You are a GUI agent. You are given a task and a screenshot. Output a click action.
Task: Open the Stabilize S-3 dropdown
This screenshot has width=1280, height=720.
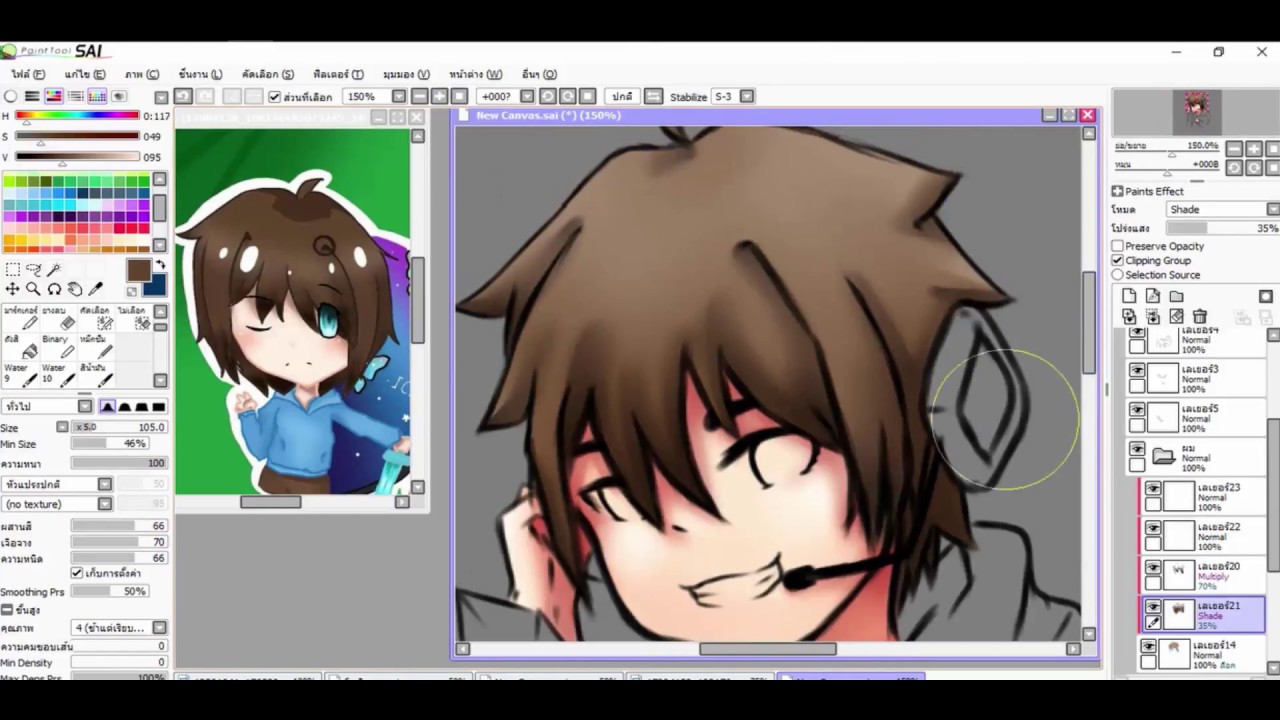[747, 97]
